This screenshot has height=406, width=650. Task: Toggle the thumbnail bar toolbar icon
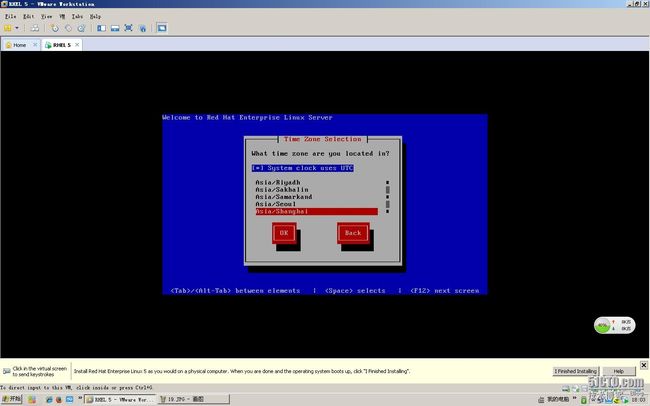pos(115,28)
